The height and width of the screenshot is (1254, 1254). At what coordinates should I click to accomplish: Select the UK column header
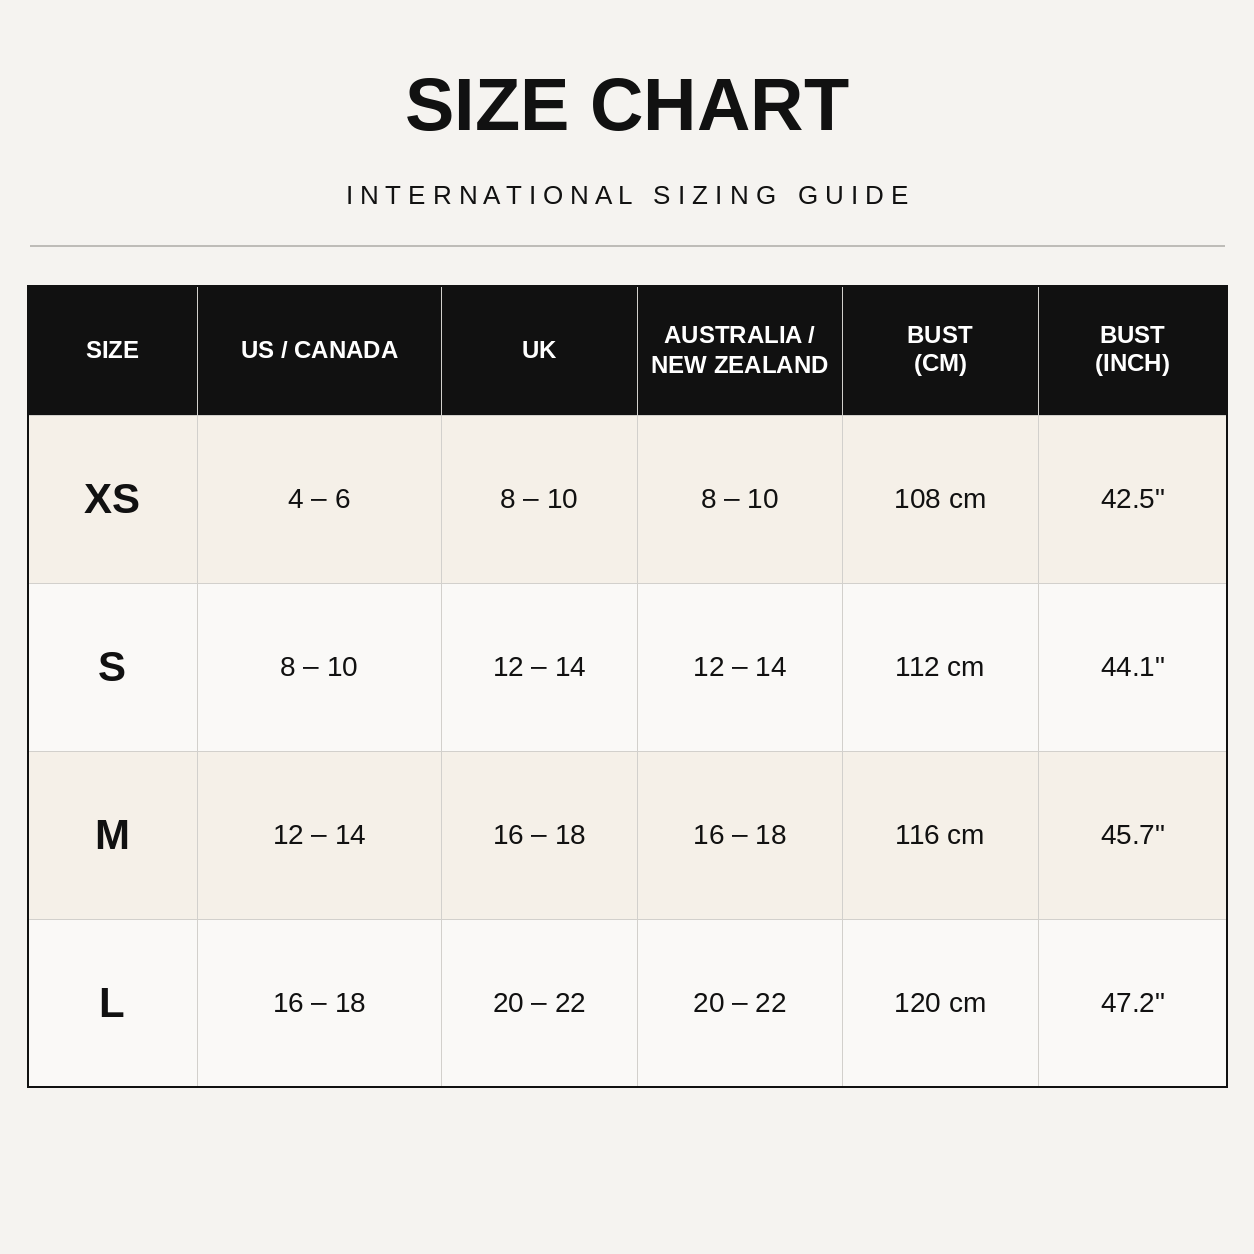(x=539, y=350)
